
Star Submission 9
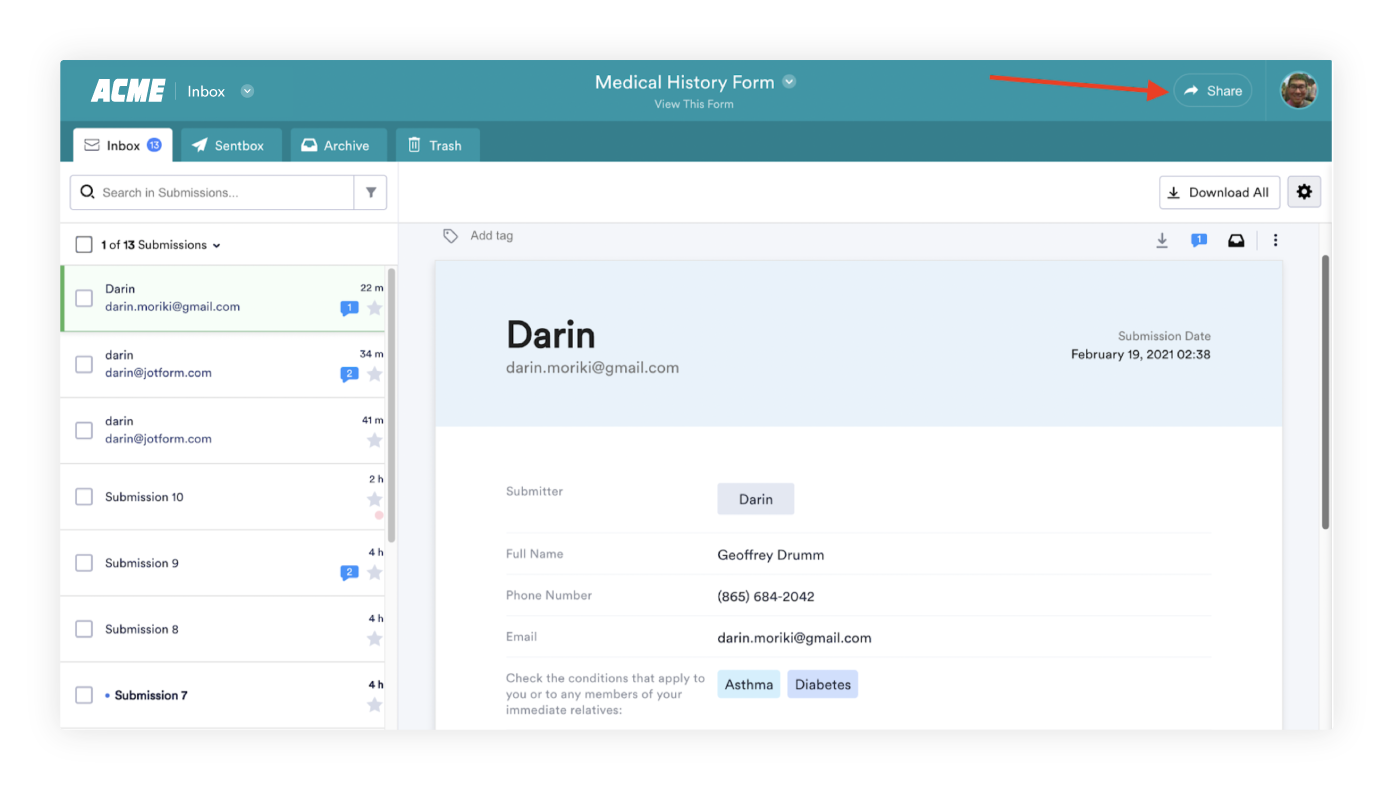375,573
